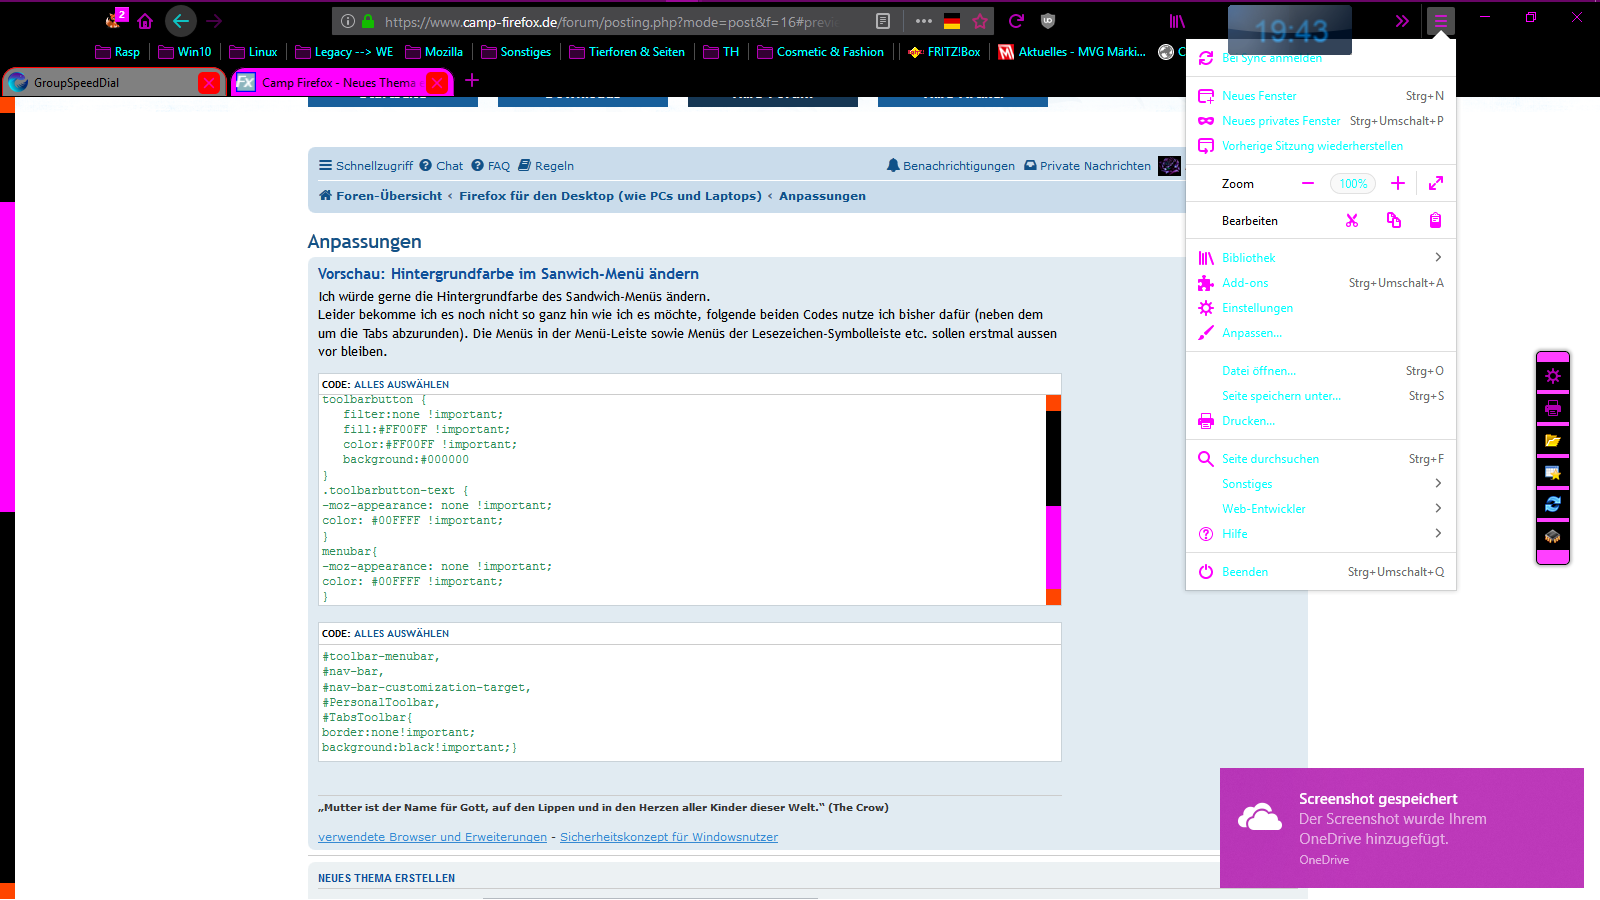Screen dimensions: 1600x900
Task: Toggle bookmark star for this page
Action: (x=980, y=21)
